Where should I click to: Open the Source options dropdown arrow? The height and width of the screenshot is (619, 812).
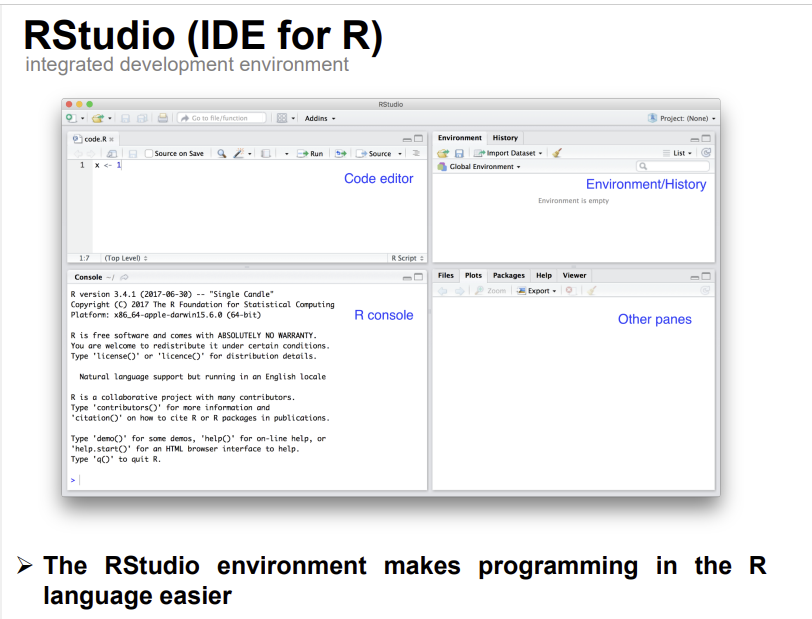(x=400, y=154)
